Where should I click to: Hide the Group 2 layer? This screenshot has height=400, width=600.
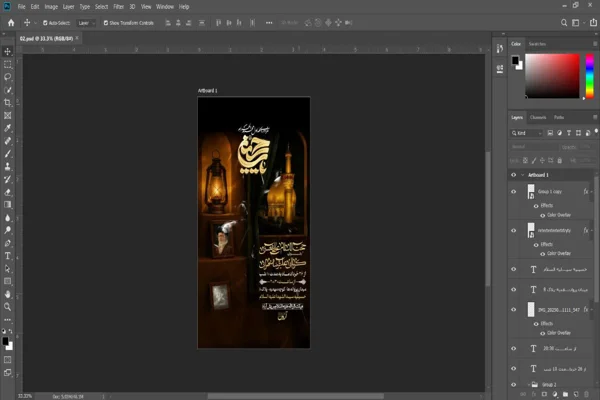[514, 384]
